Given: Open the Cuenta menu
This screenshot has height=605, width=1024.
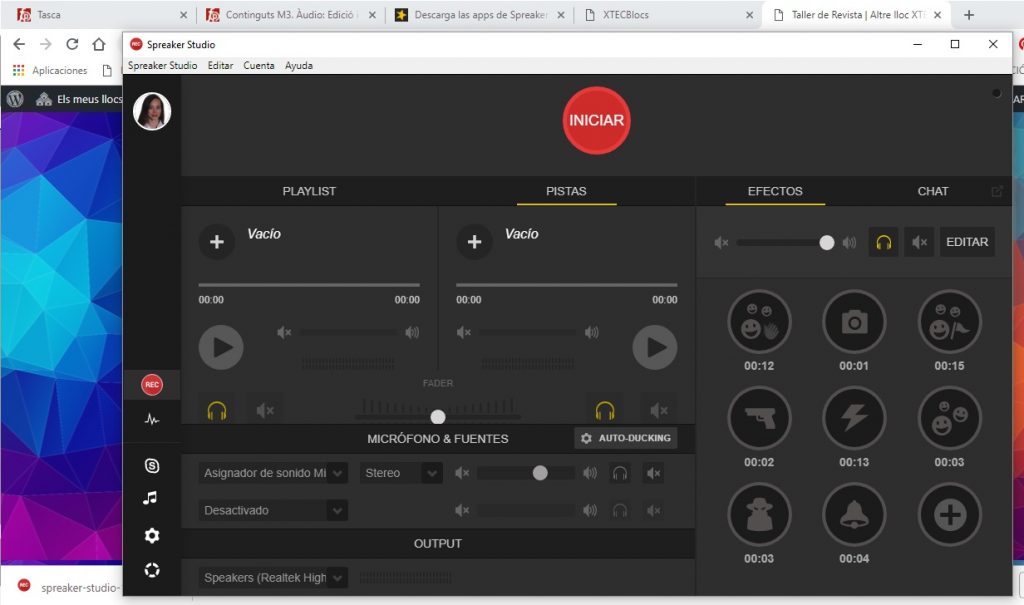Looking at the screenshot, I should click(x=258, y=65).
